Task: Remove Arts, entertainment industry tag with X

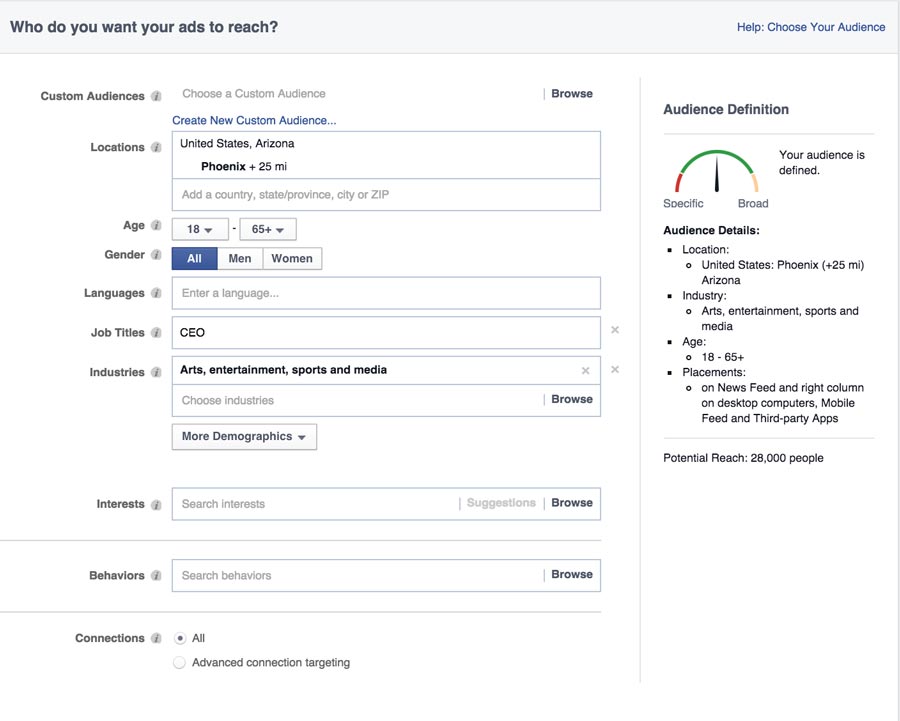Action: [x=586, y=371]
